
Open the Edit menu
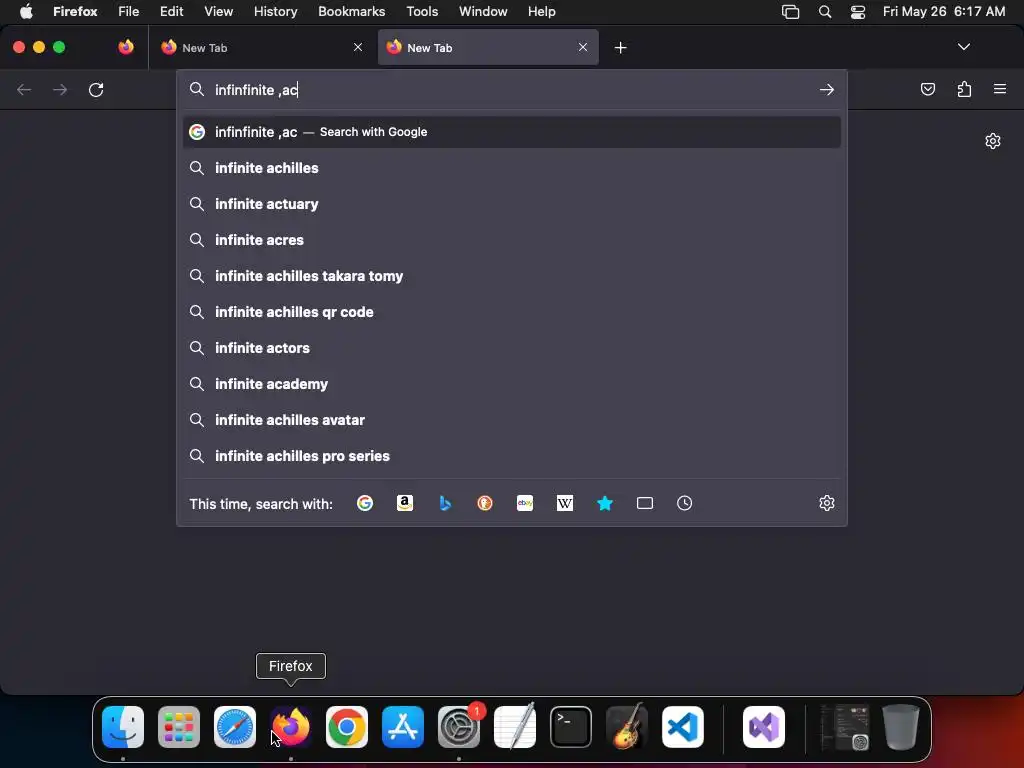tap(171, 12)
